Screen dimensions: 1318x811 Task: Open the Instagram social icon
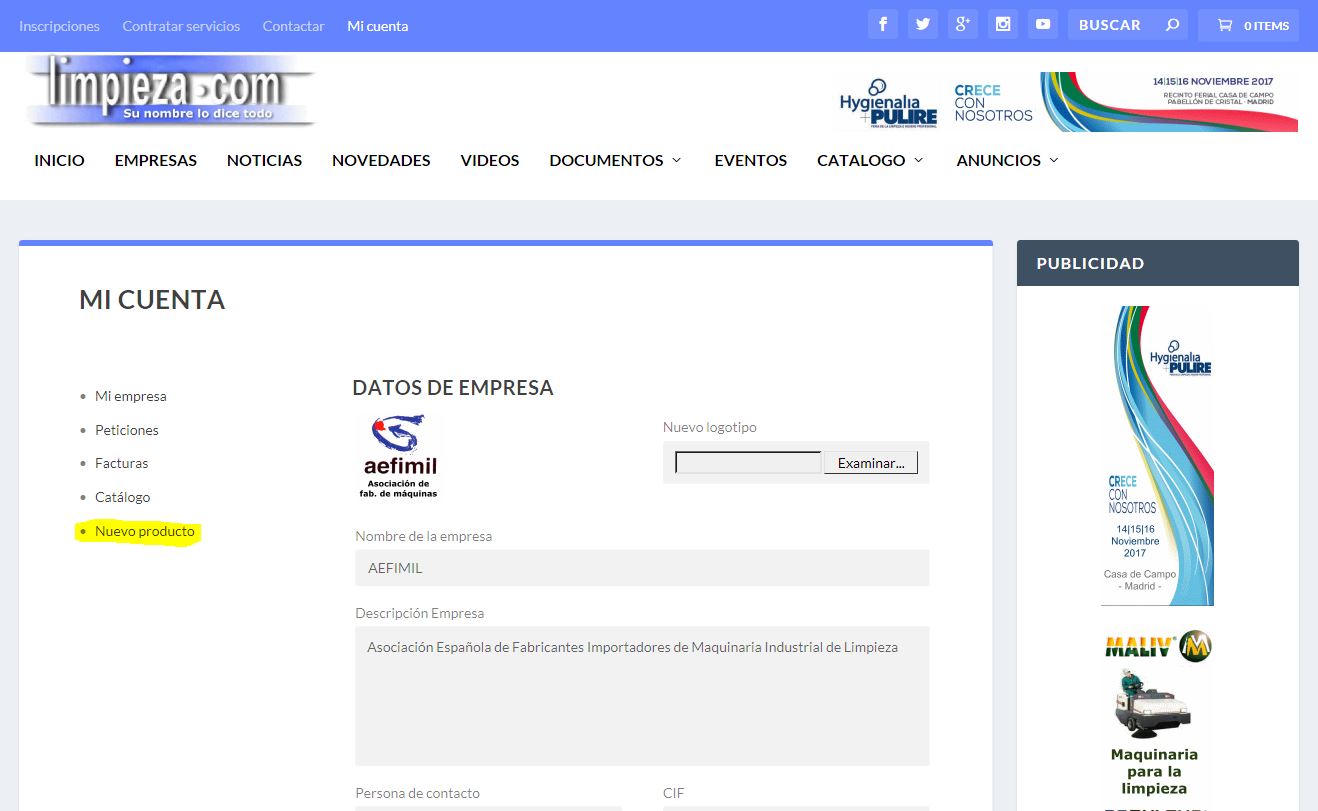coord(1002,25)
